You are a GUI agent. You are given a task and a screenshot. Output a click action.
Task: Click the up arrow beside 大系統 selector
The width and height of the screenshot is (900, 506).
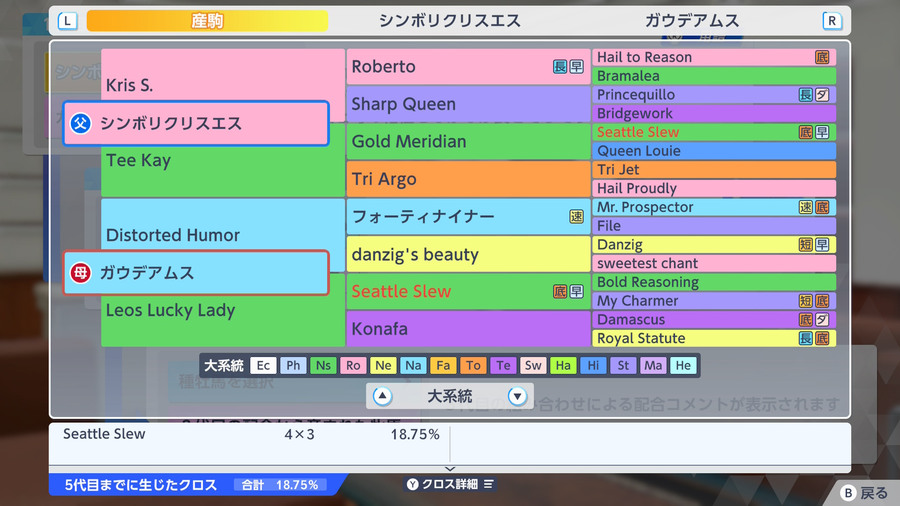[382, 396]
